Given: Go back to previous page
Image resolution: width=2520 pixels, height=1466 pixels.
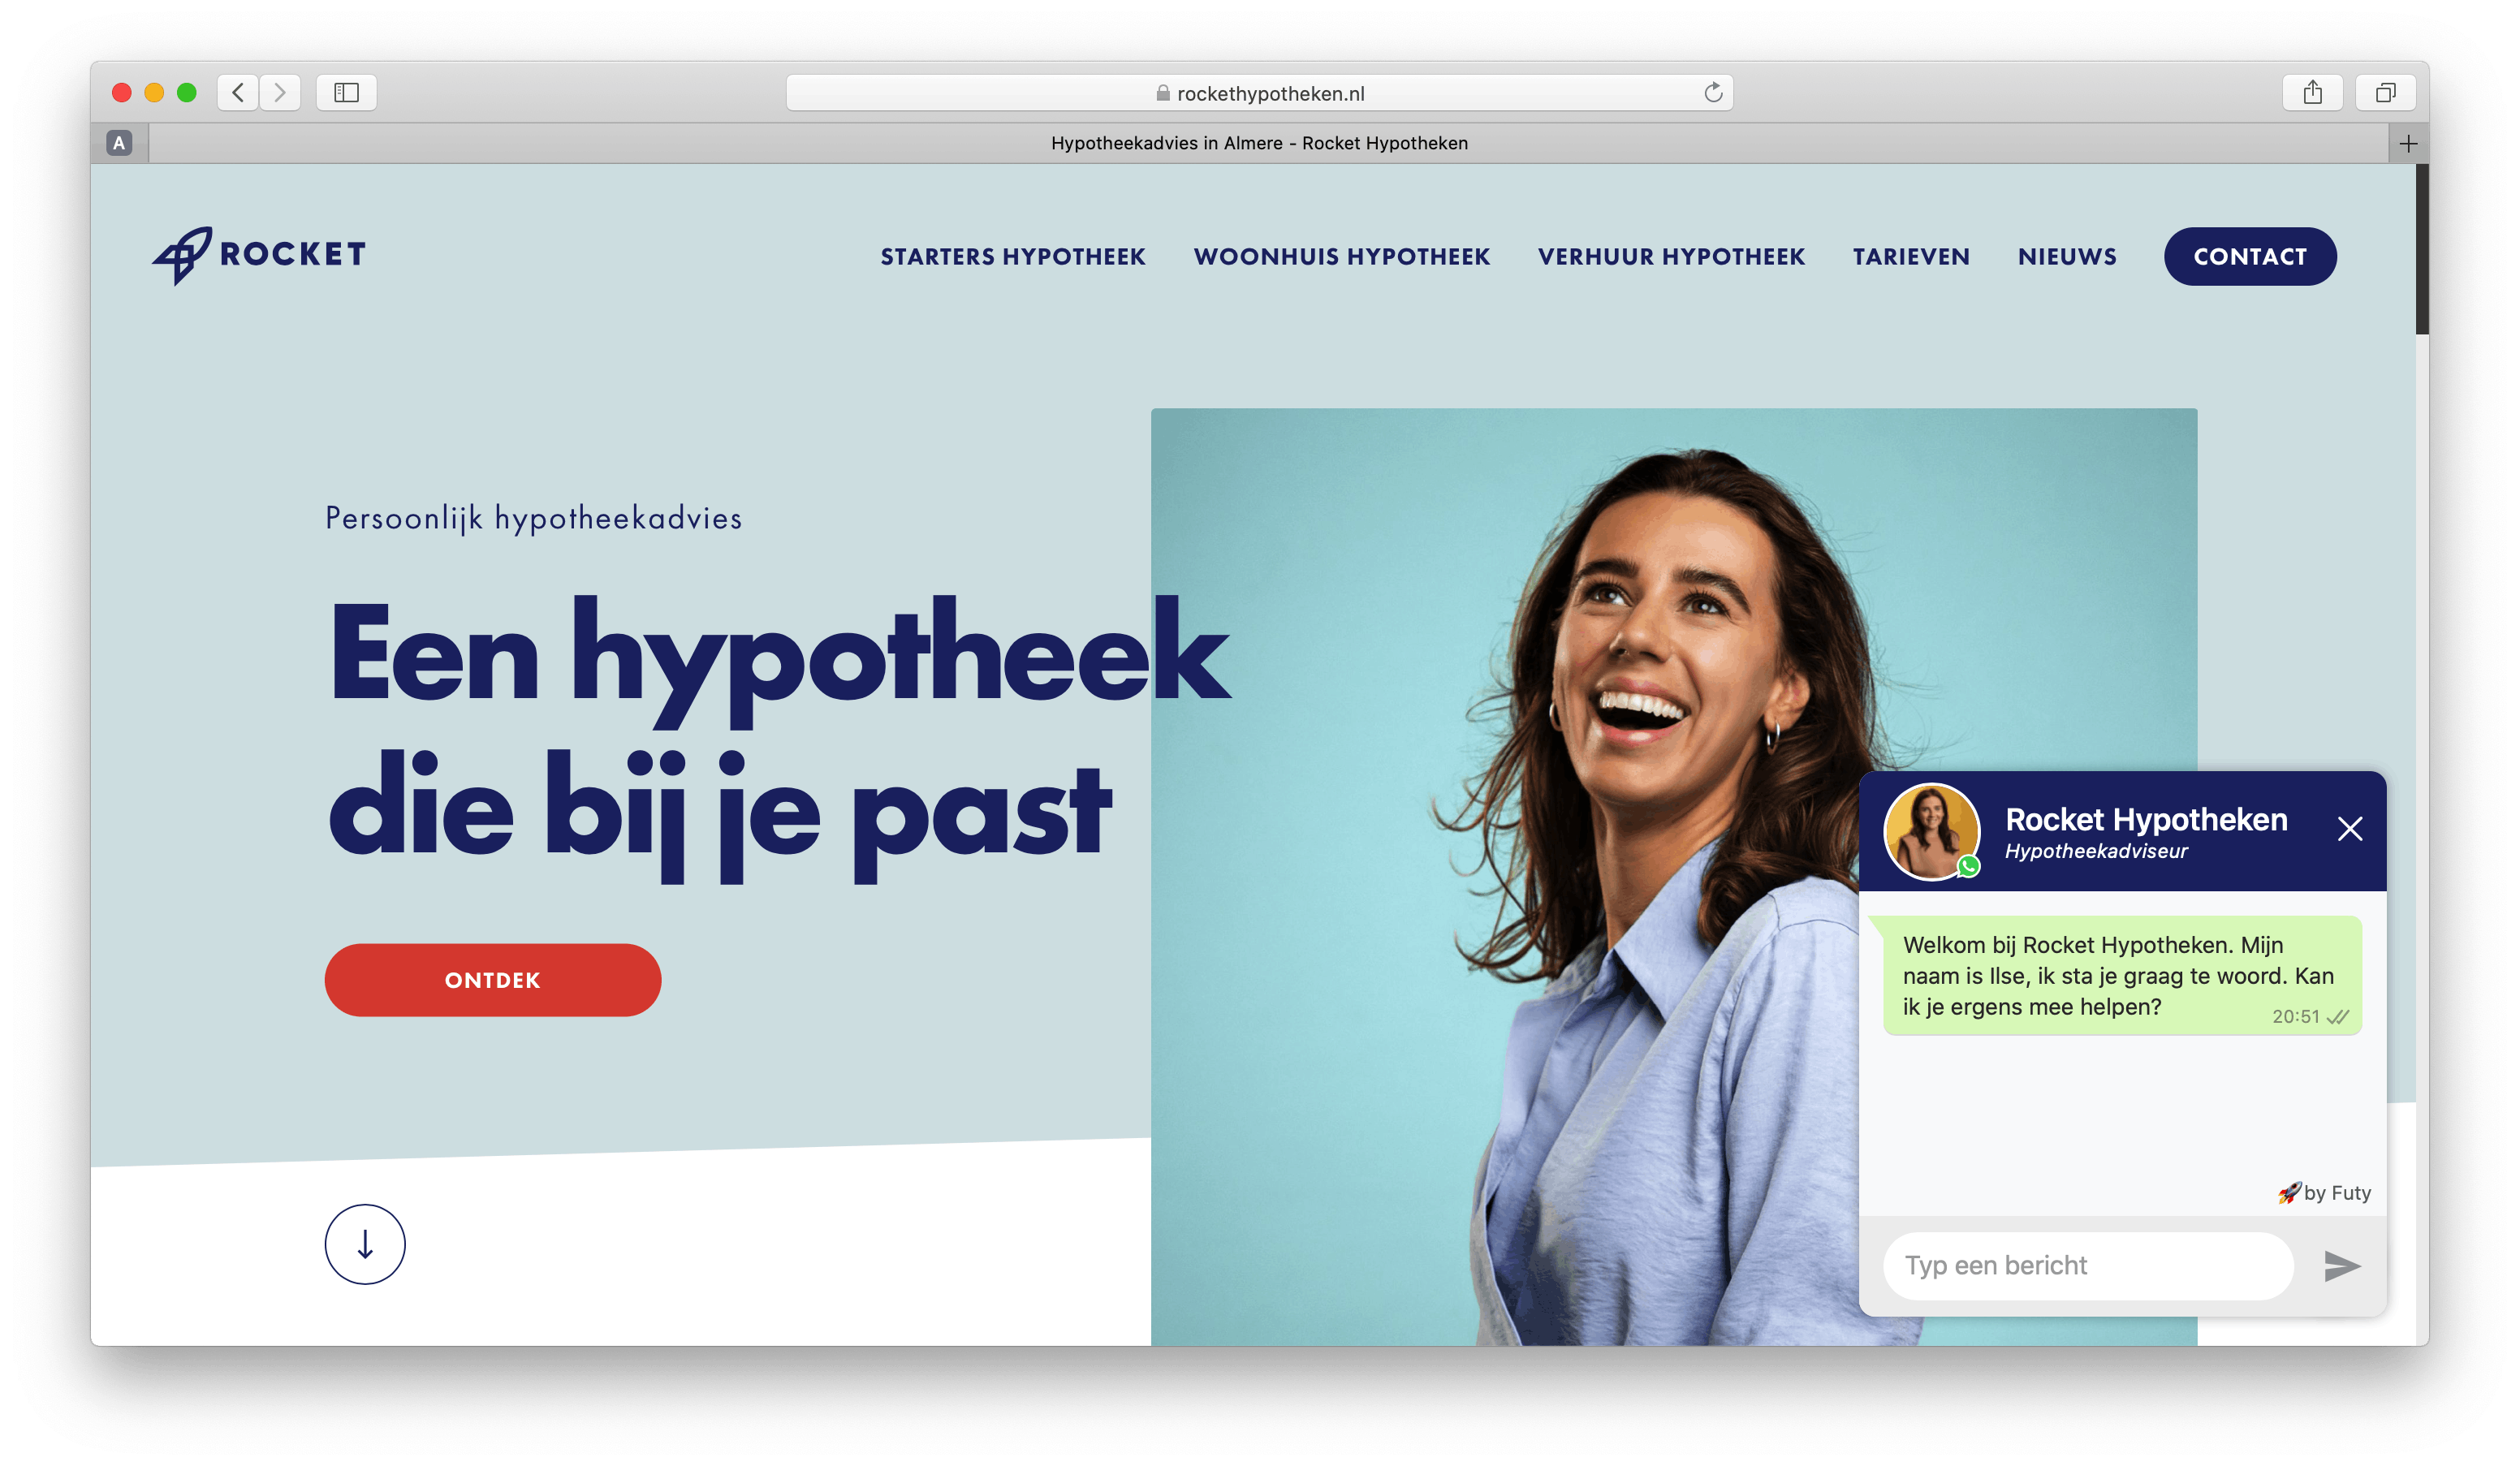Looking at the screenshot, I should 238,93.
